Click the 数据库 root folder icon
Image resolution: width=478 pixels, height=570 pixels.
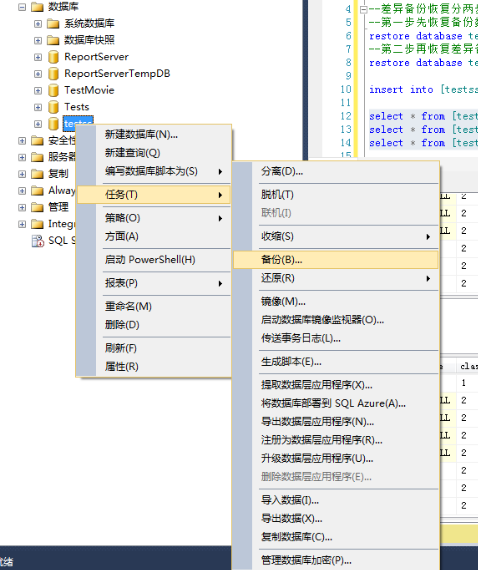click(37, 7)
